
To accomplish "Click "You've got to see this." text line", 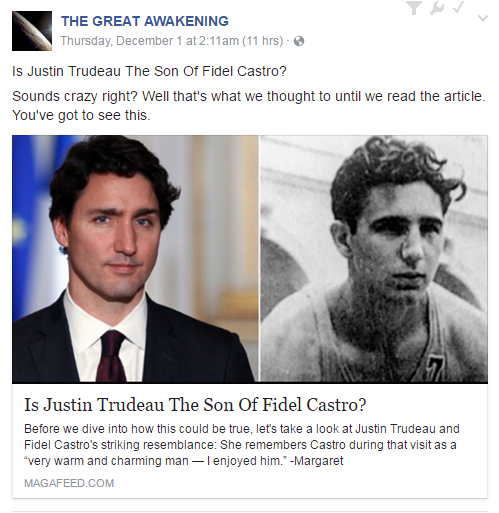I will pos(81,115).
